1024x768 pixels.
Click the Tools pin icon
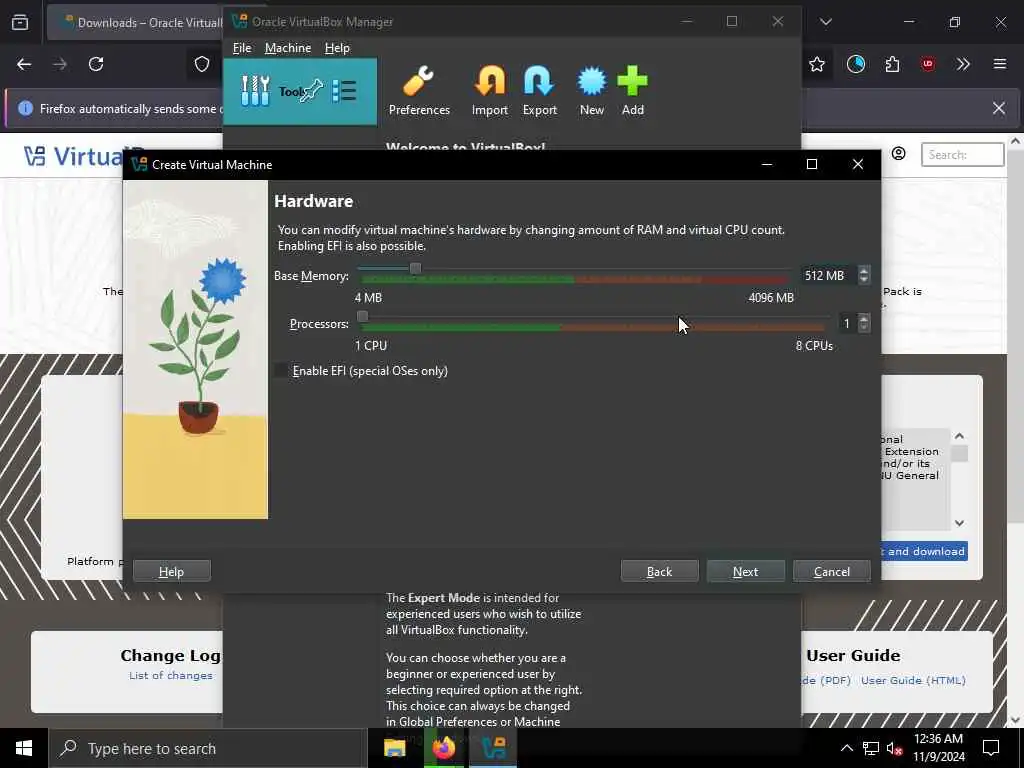pos(312,91)
